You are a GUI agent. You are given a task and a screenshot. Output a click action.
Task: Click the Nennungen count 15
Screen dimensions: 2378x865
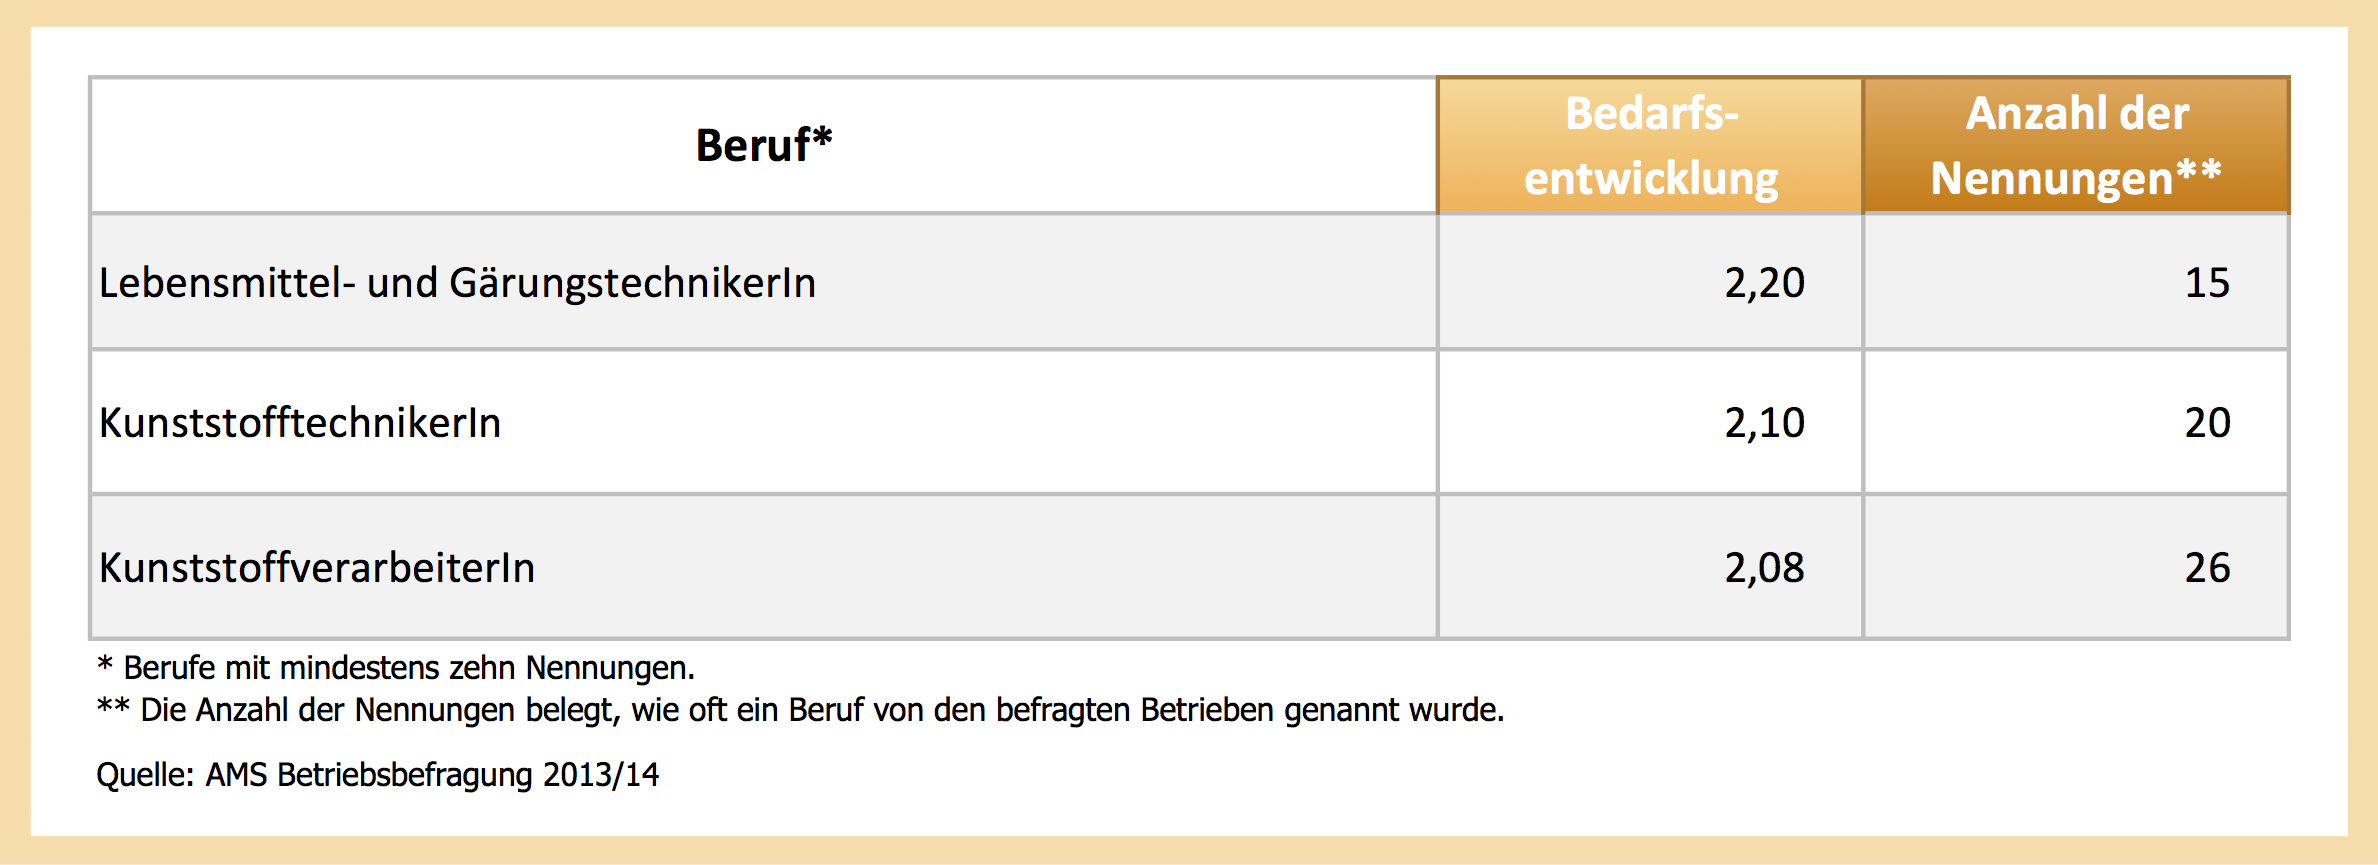(x=2207, y=283)
